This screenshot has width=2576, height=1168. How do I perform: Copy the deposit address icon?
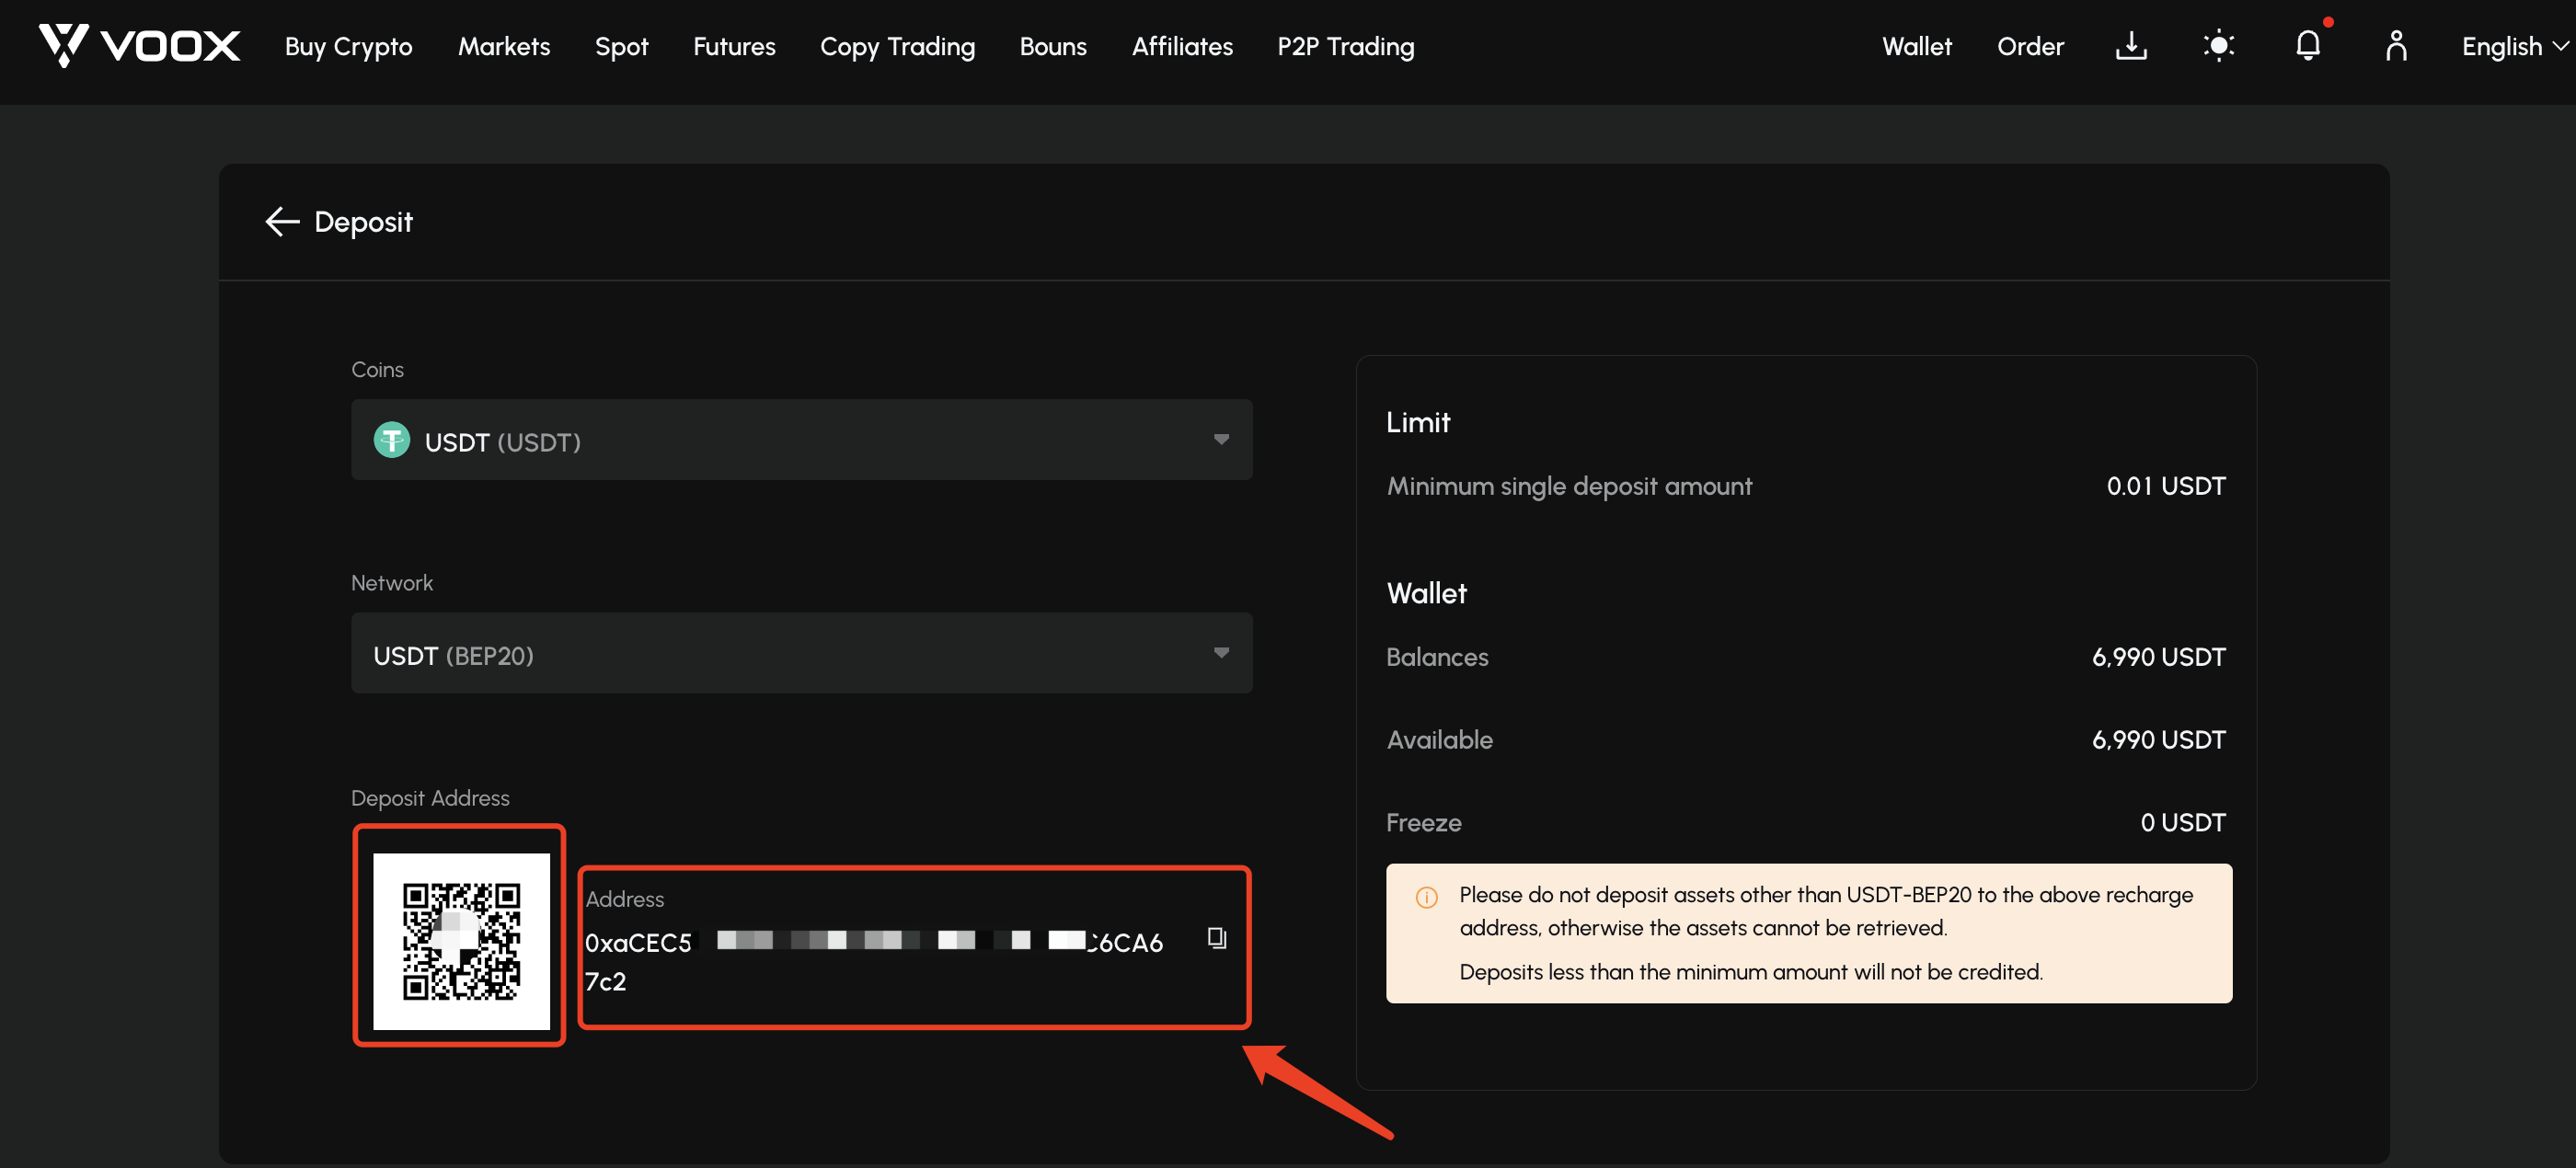(1216, 938)
